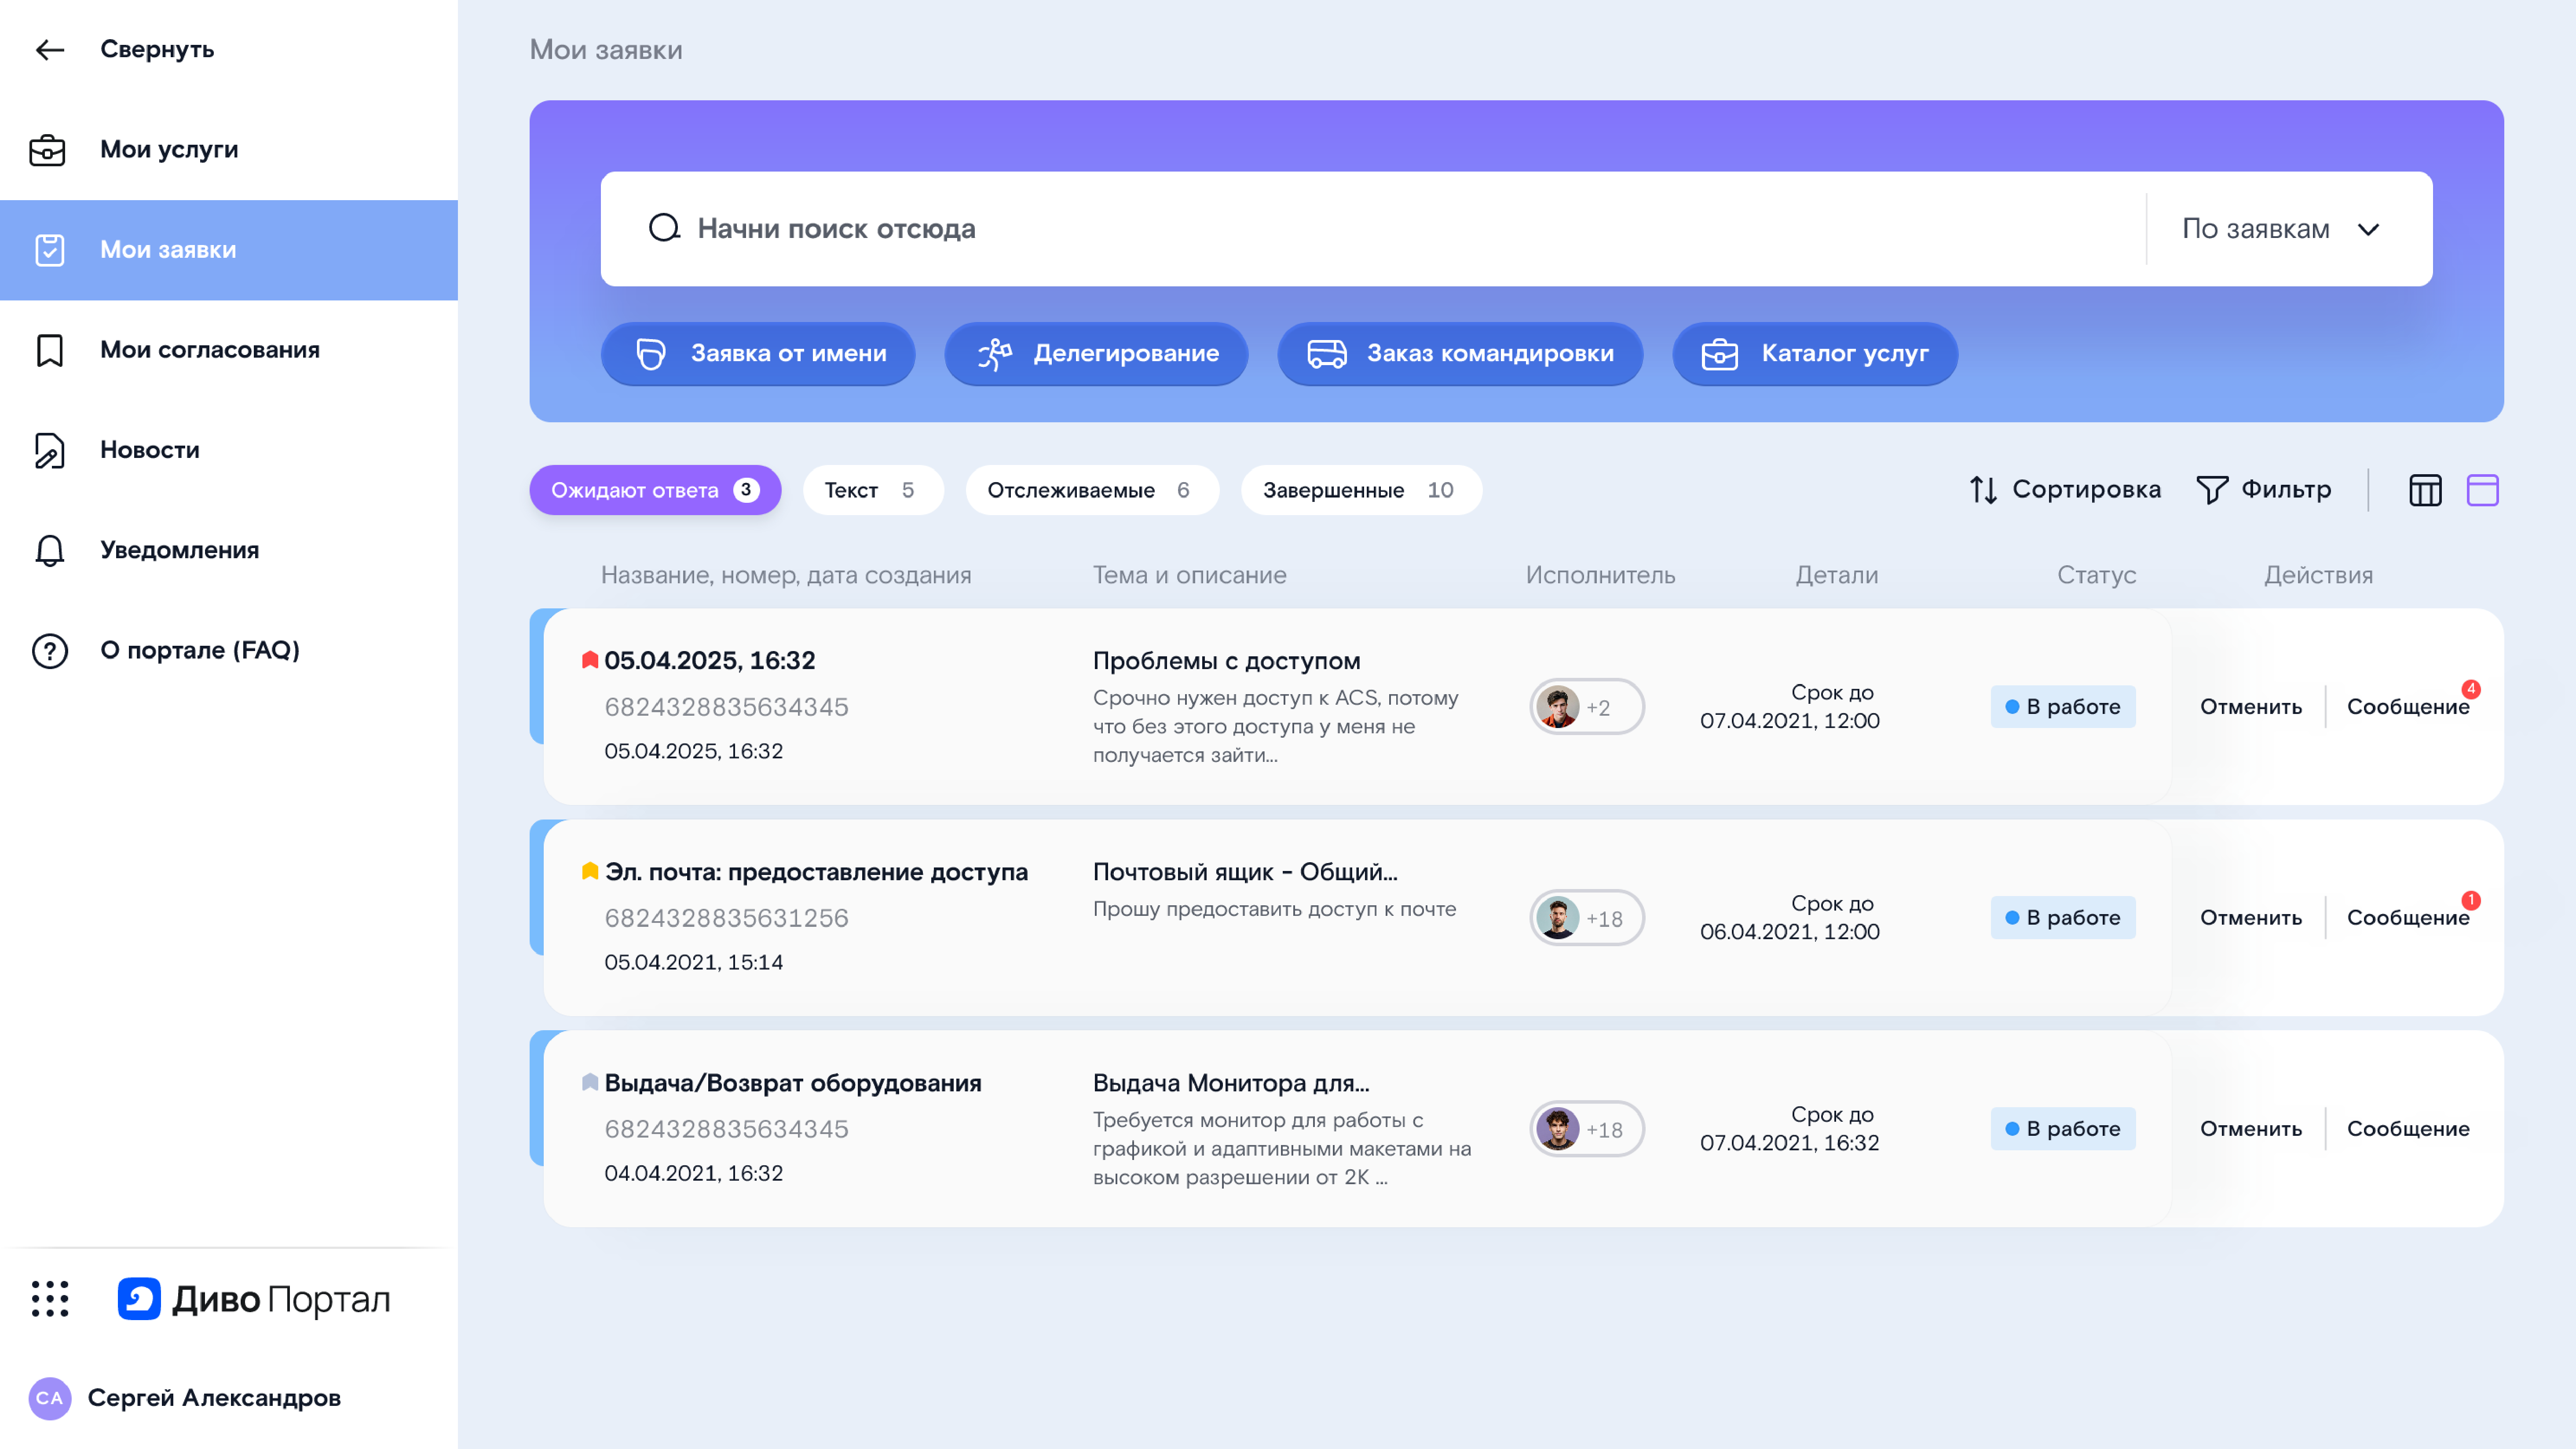The width and height of the screenshot is (2576, 1449).
Task: Click deadline 07.04.2021, 16:32
Action: click(1790, 1143)
